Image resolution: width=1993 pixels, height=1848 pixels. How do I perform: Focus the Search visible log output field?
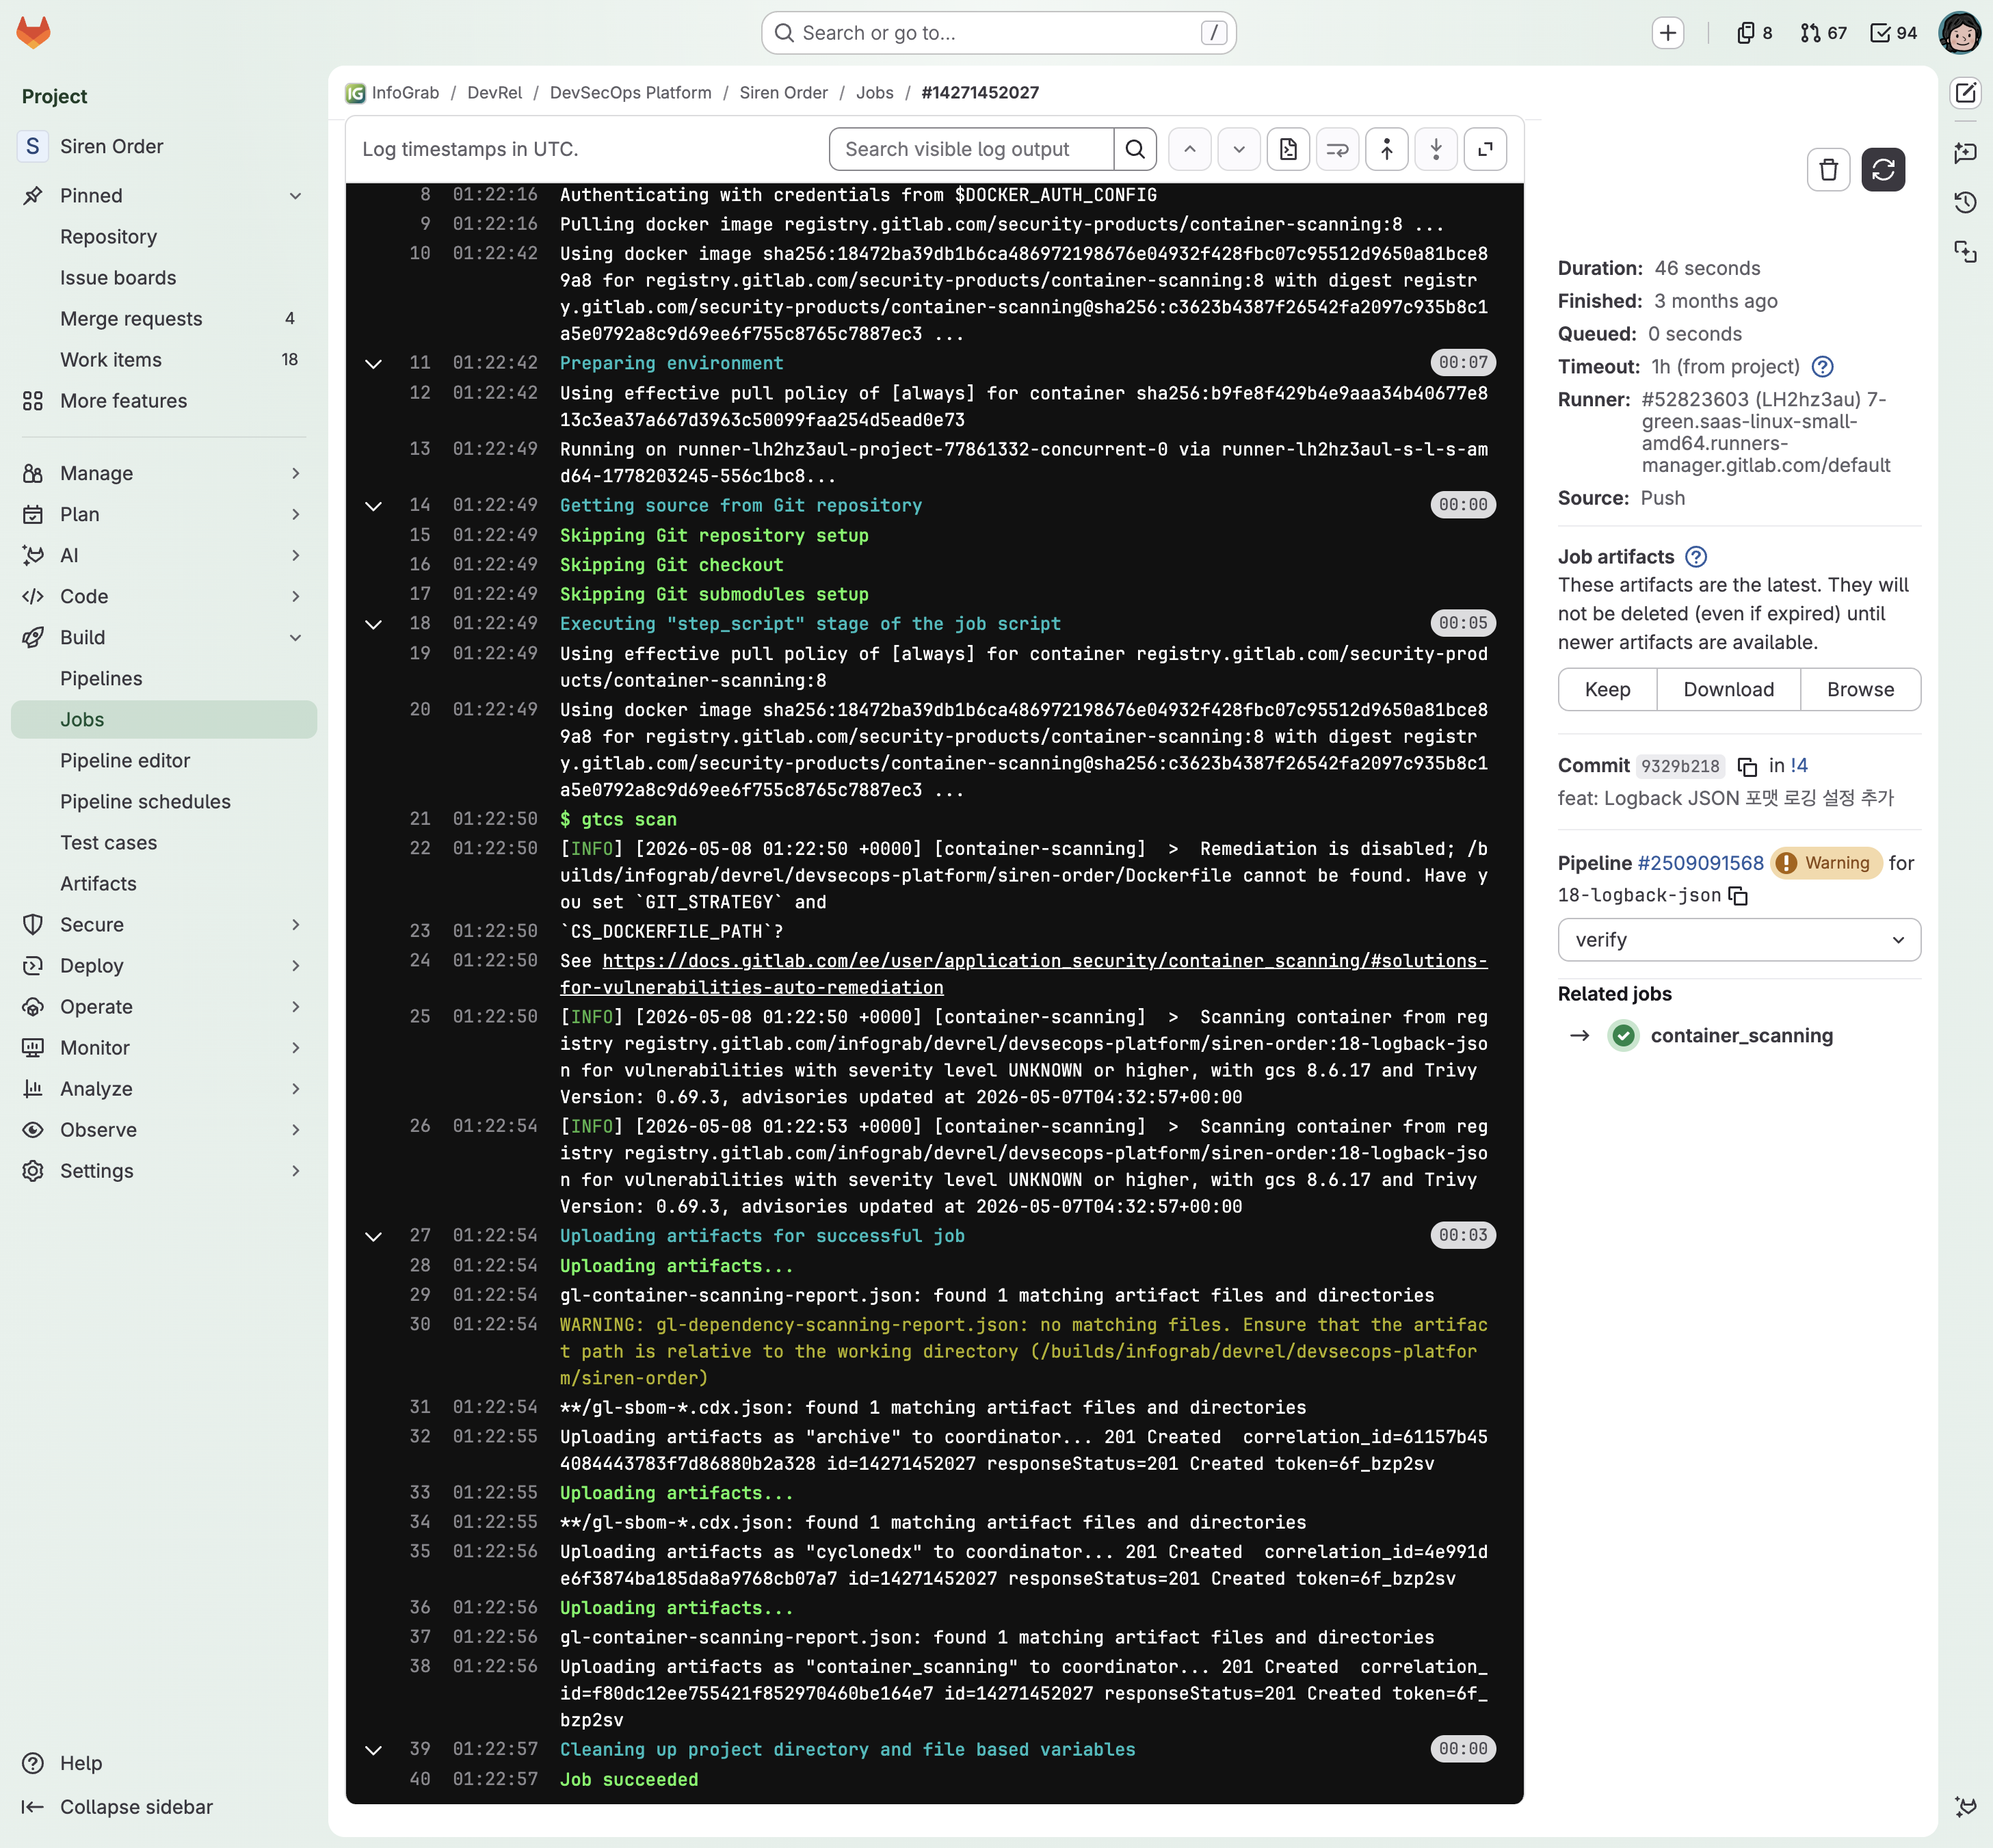click(x=971, y=149)
